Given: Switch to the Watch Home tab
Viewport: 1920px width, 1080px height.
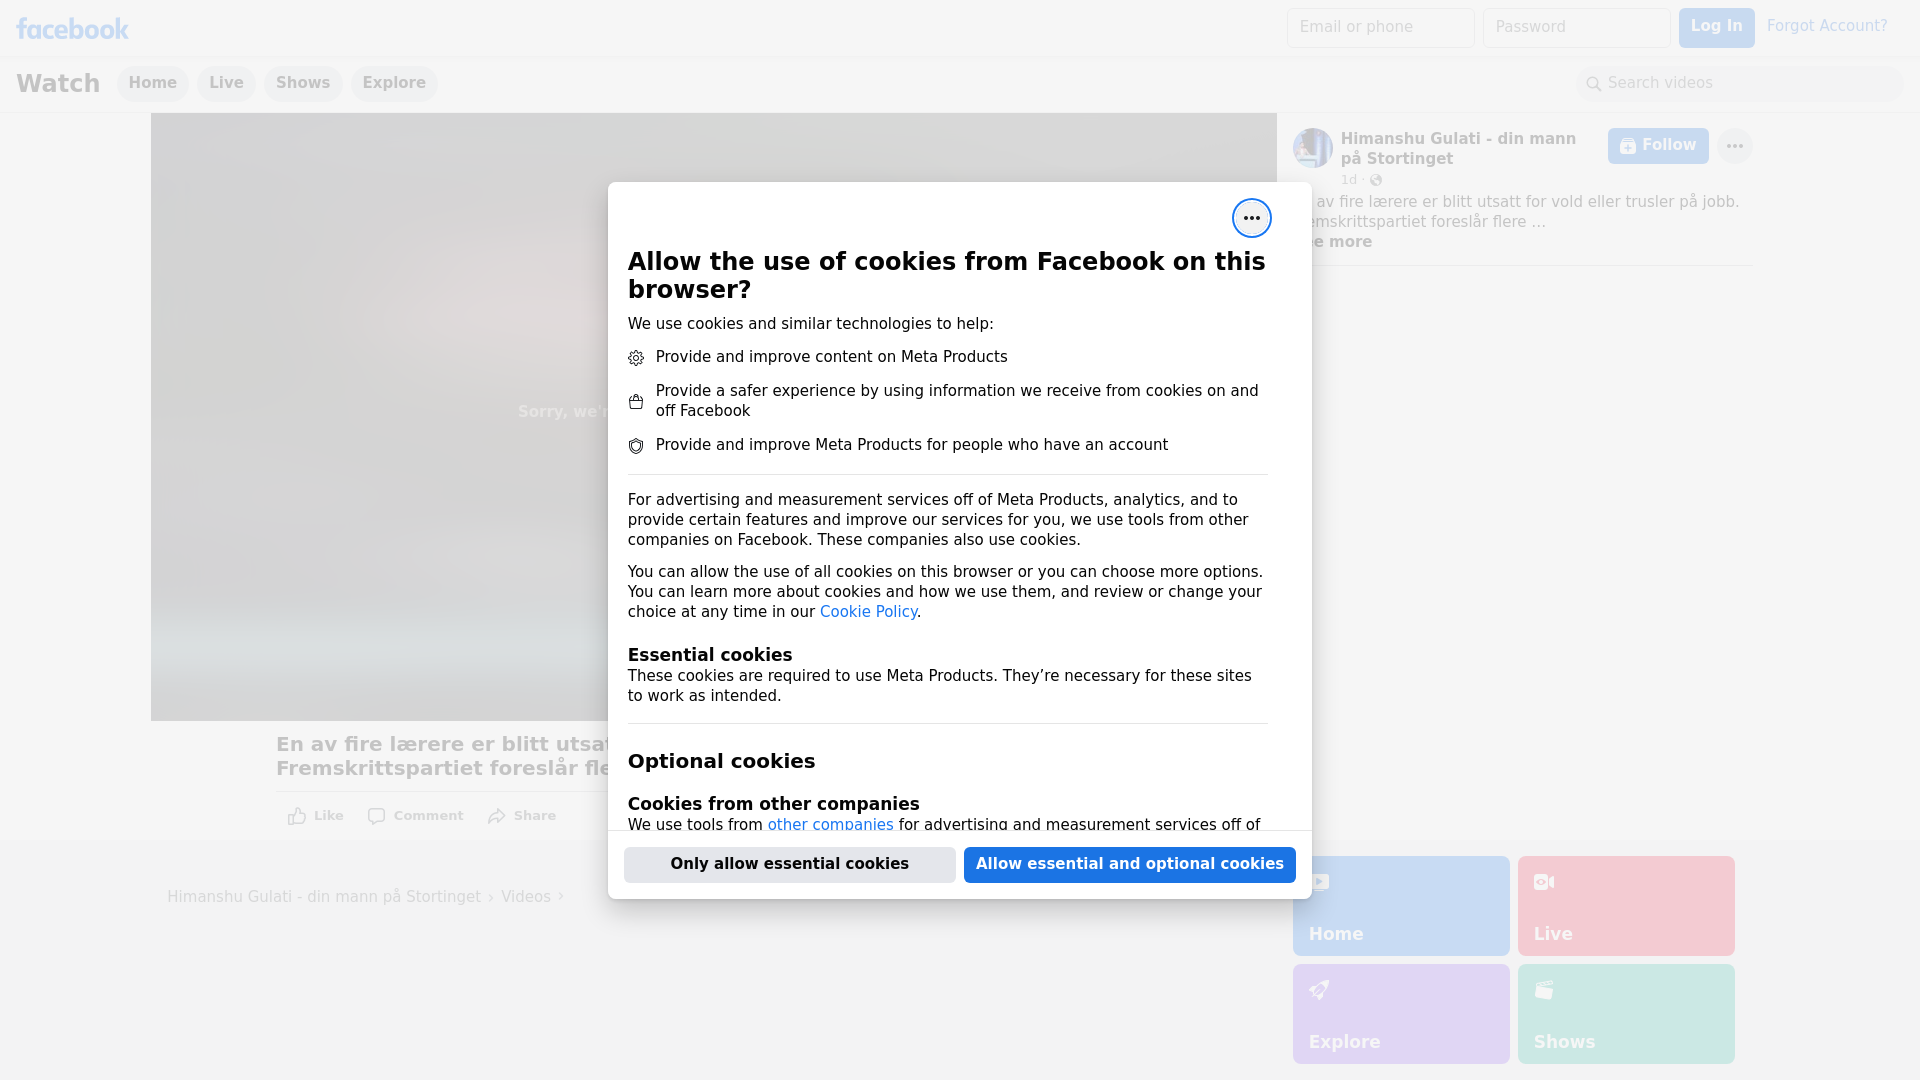Looking at the screenshot, I should point(152,83).
